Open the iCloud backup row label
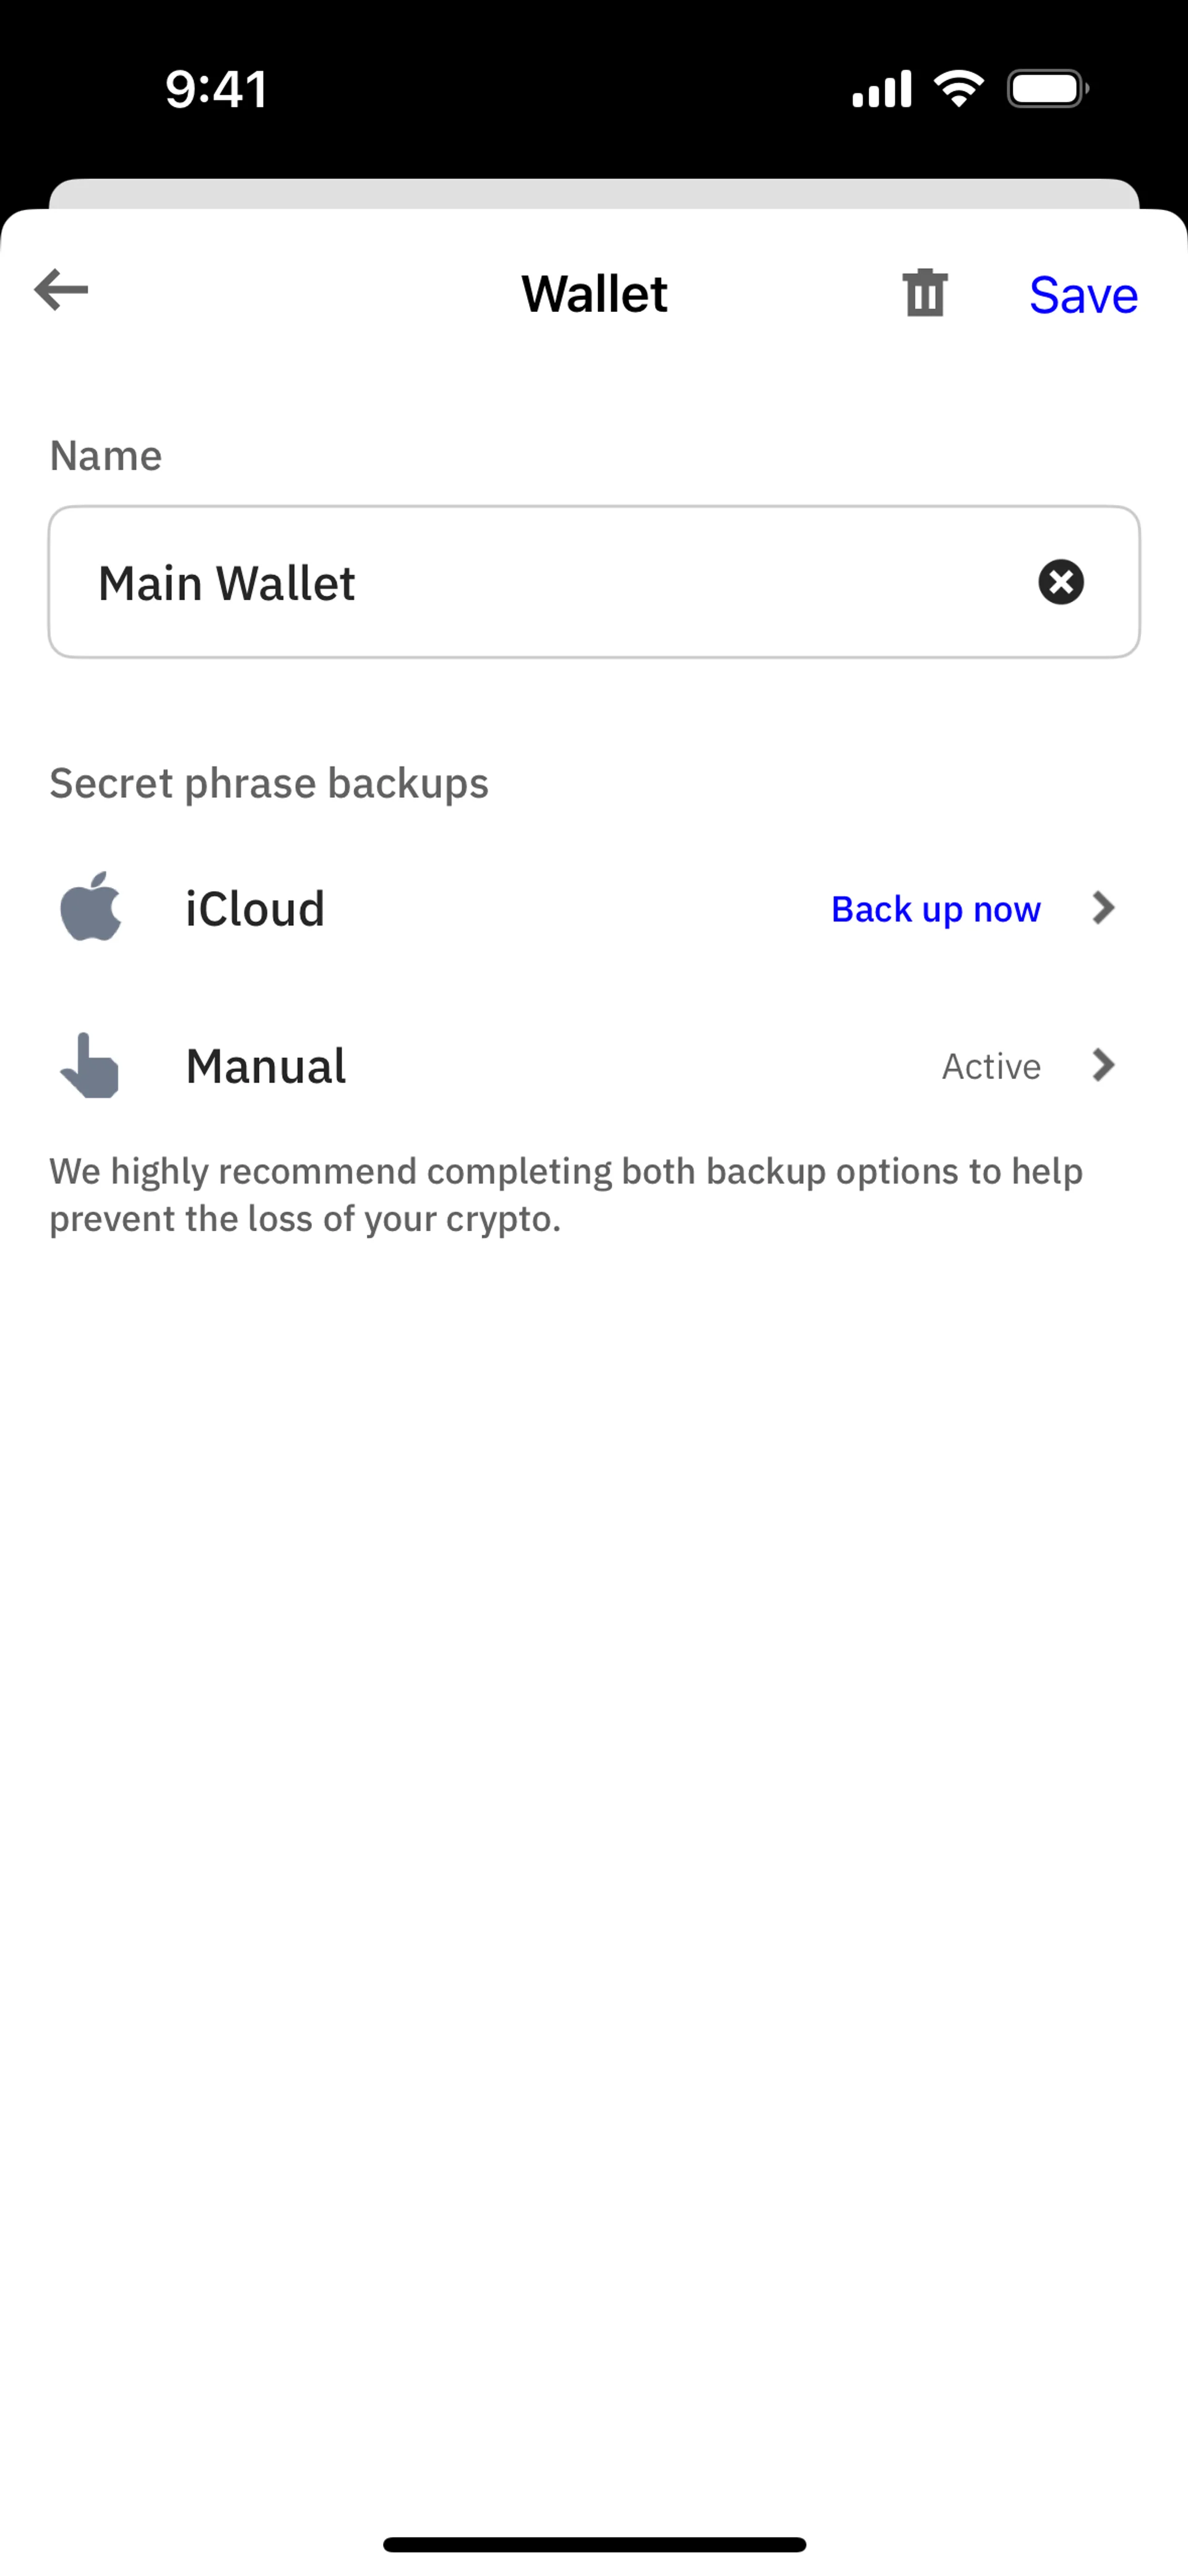This screenshot has height=2576, width=1188. 255,909
